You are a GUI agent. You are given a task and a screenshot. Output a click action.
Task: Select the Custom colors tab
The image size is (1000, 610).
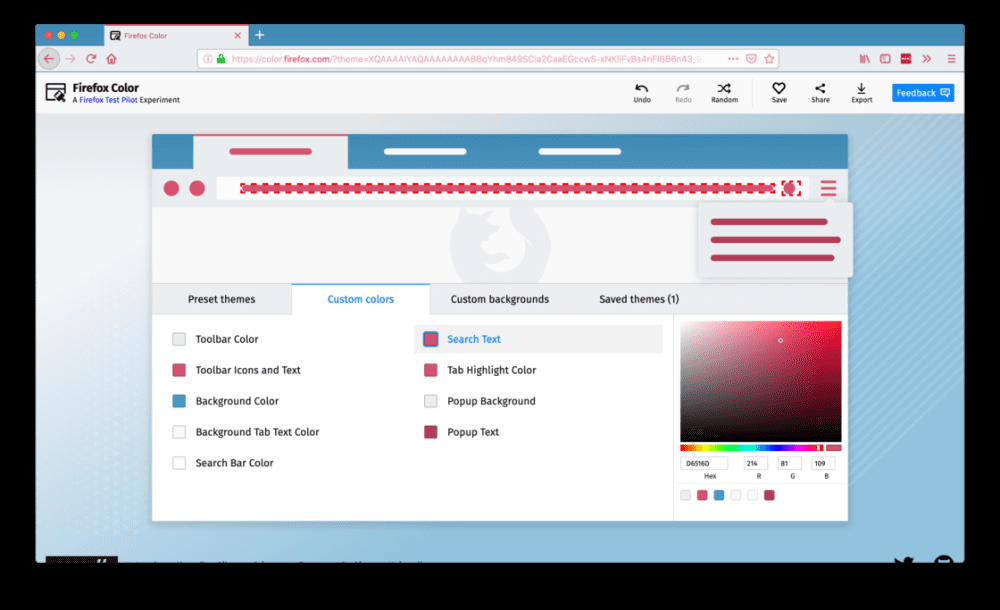click(x=360, y=299)
